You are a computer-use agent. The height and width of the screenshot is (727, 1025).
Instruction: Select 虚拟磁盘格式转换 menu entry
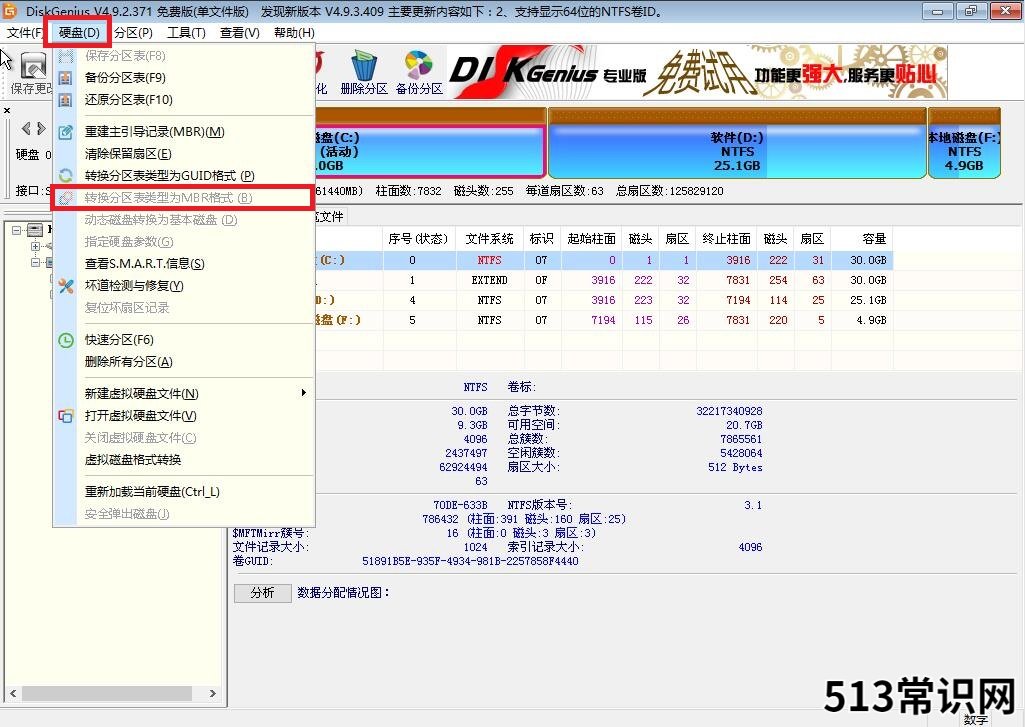tap(183, 460)
